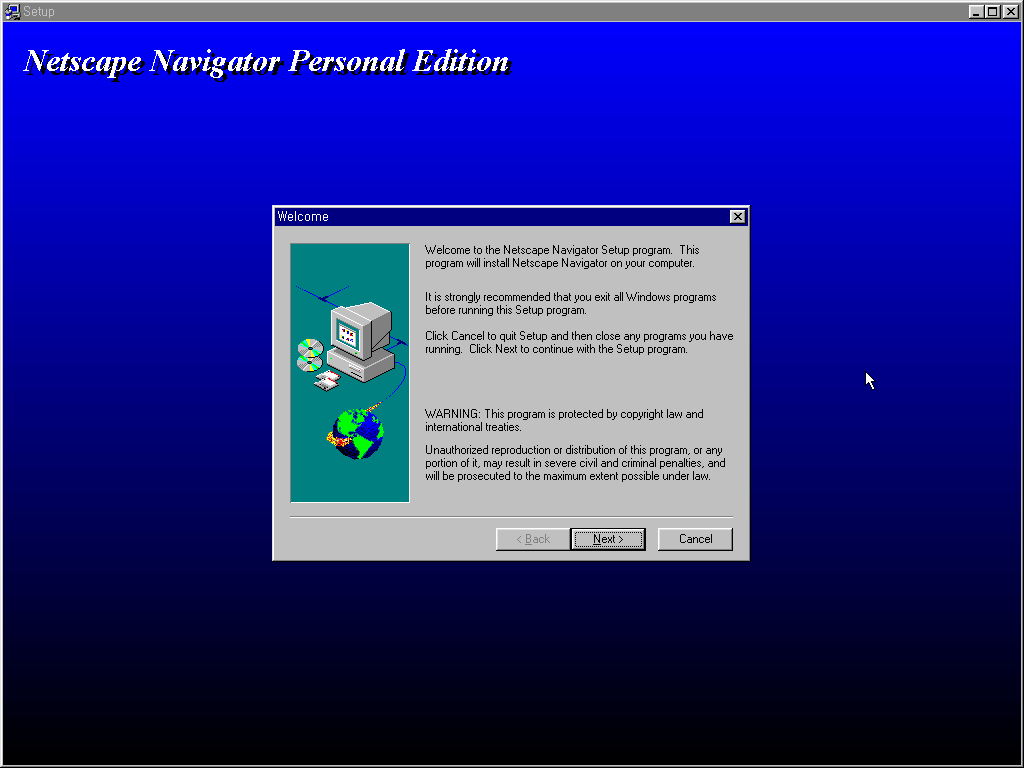Click the Setup window system icon
Screen dimensions: 1024x768
(x=11, y=11)
